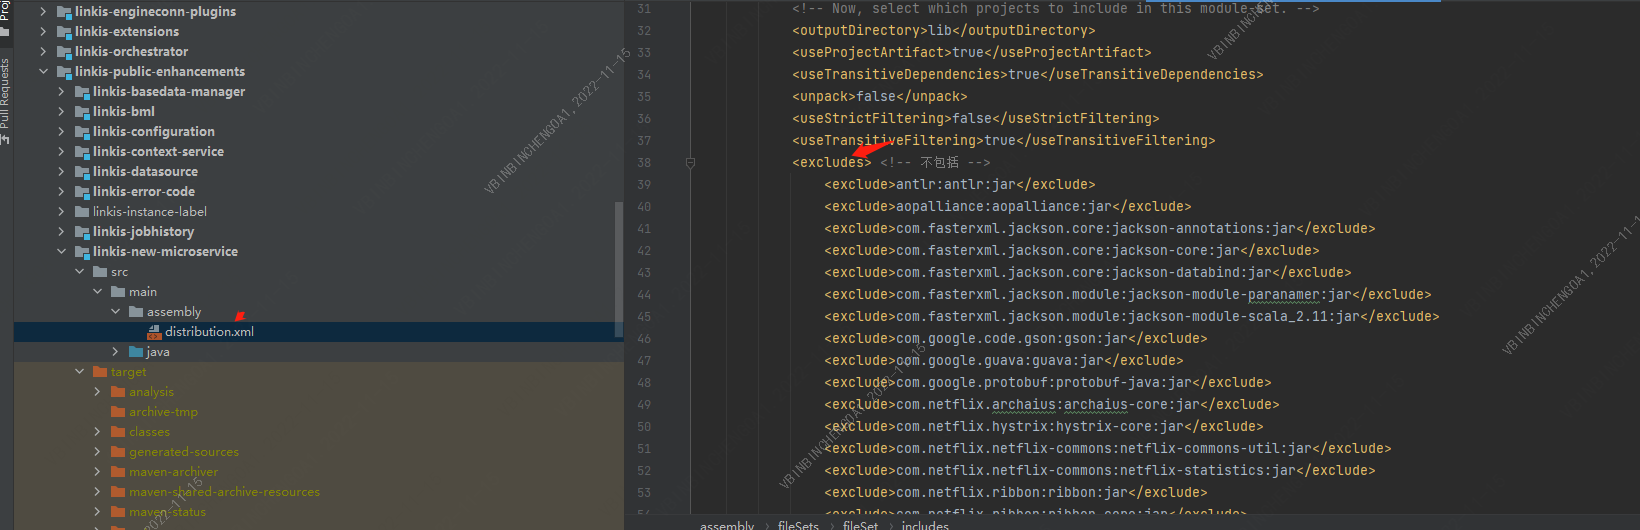This screenshot has width=1640, height=530.
Task: Click the java source folder icon
Action: tap(136, 352)
